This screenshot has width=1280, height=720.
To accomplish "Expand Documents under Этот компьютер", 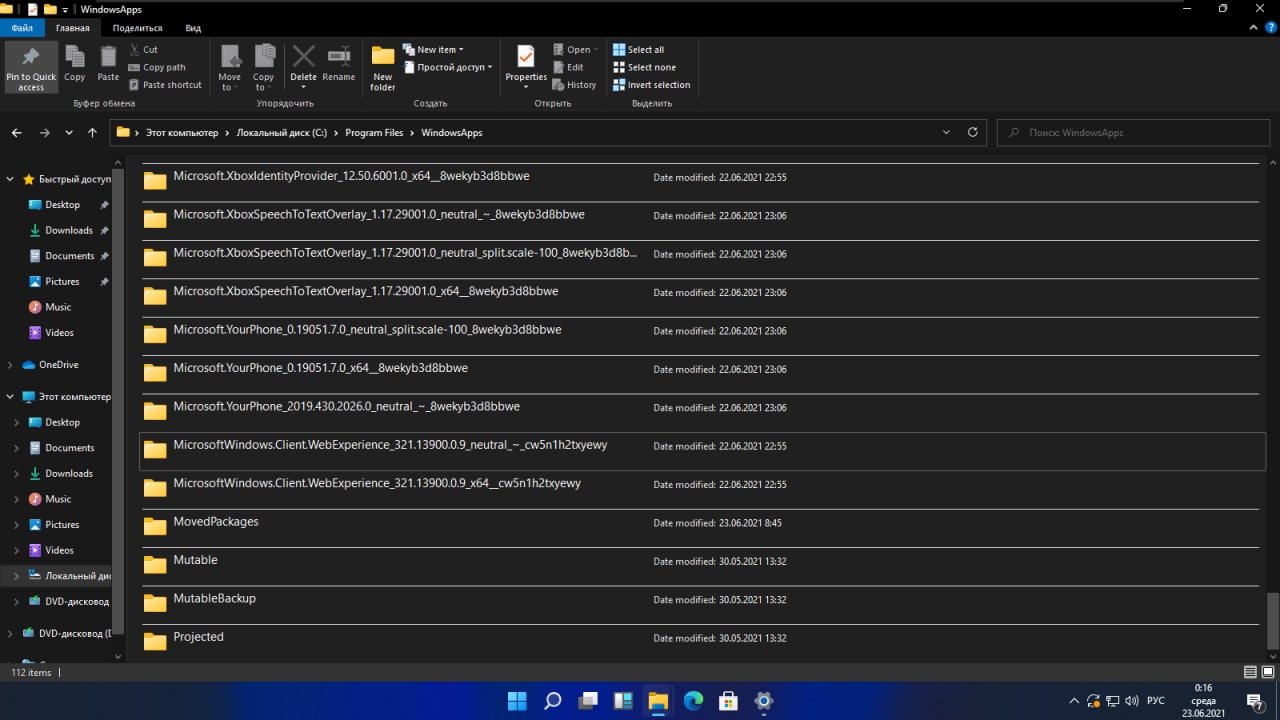I will [x=16, y=448].
